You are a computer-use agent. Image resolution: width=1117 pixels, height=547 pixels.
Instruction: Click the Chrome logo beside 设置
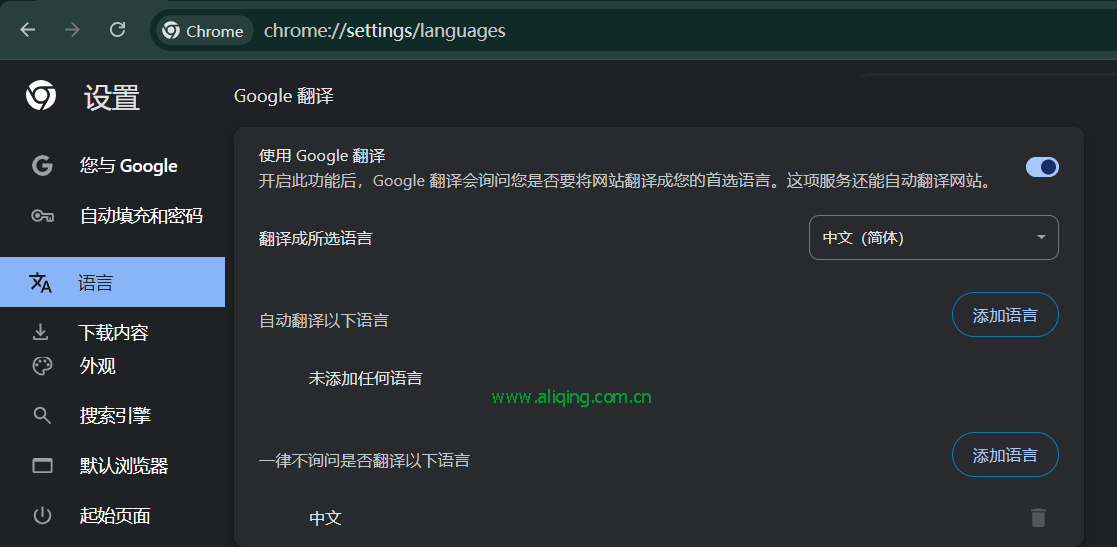(41, 95)
